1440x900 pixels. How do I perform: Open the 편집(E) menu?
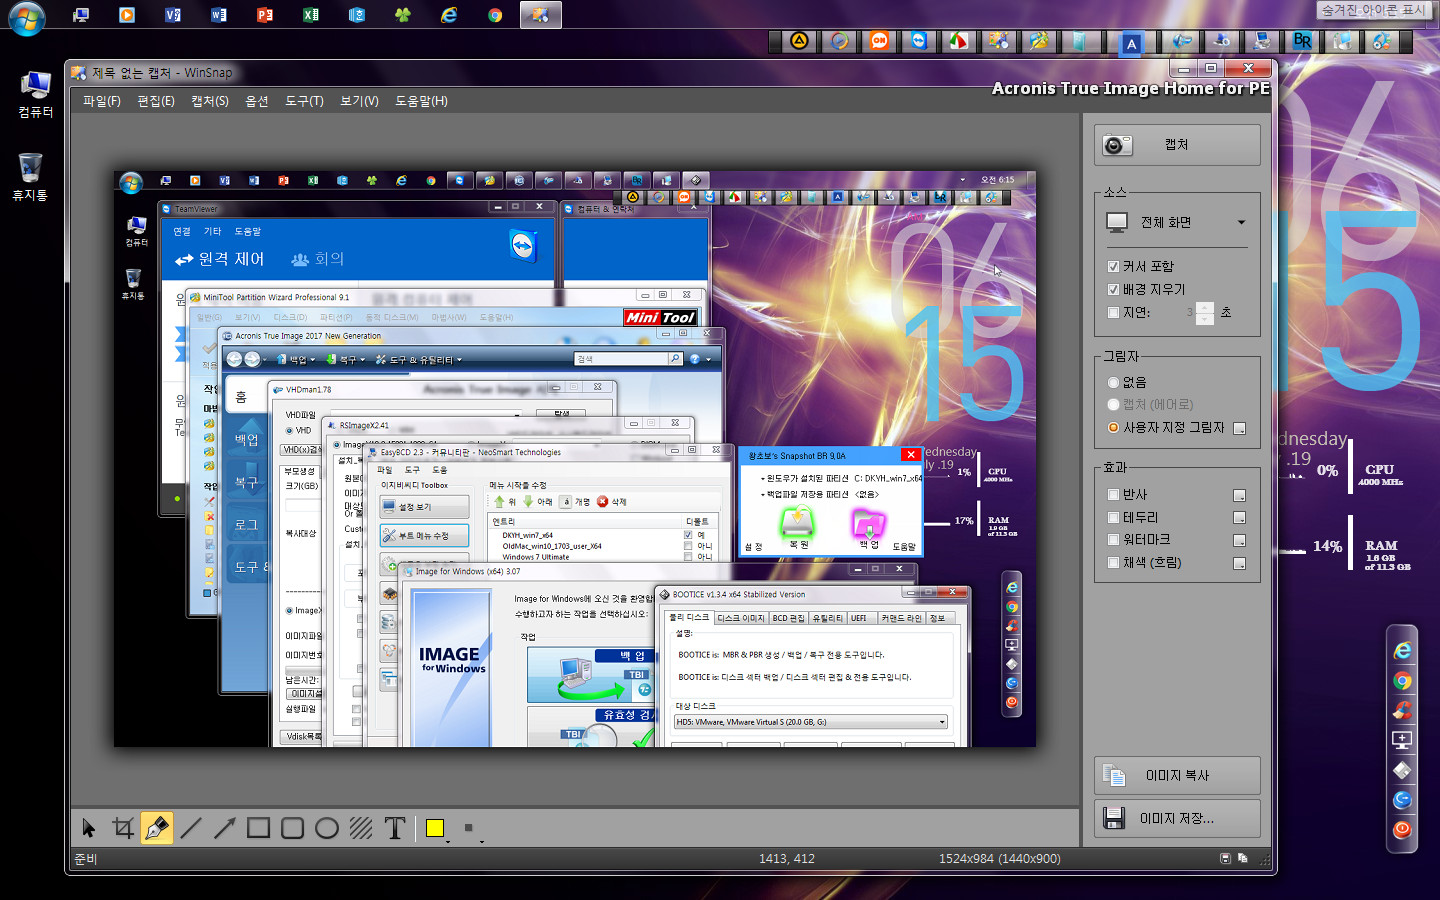click(155, 101)
